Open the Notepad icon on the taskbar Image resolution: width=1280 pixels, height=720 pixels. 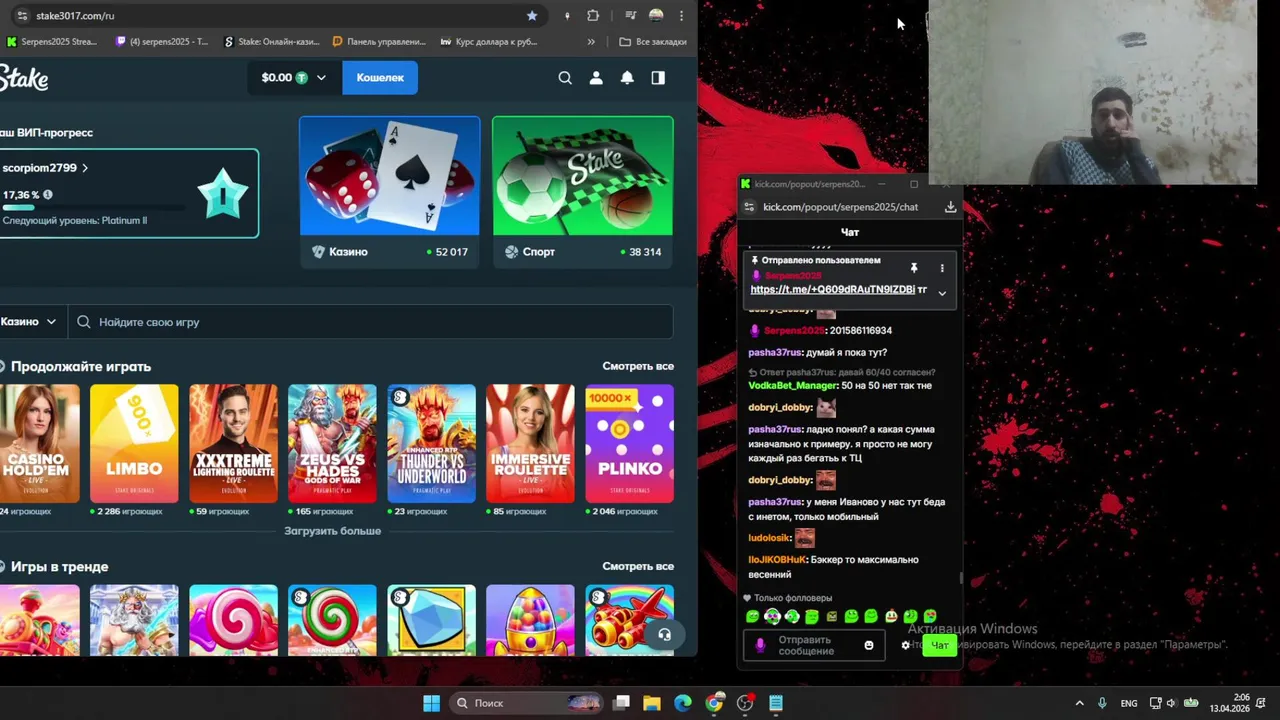(x=776, y=703)
